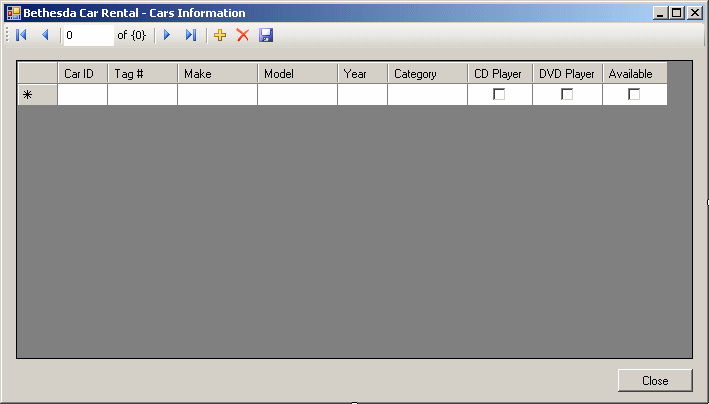Click the empty Category cell
Screen dimensions: 709x404
point(428,95)
